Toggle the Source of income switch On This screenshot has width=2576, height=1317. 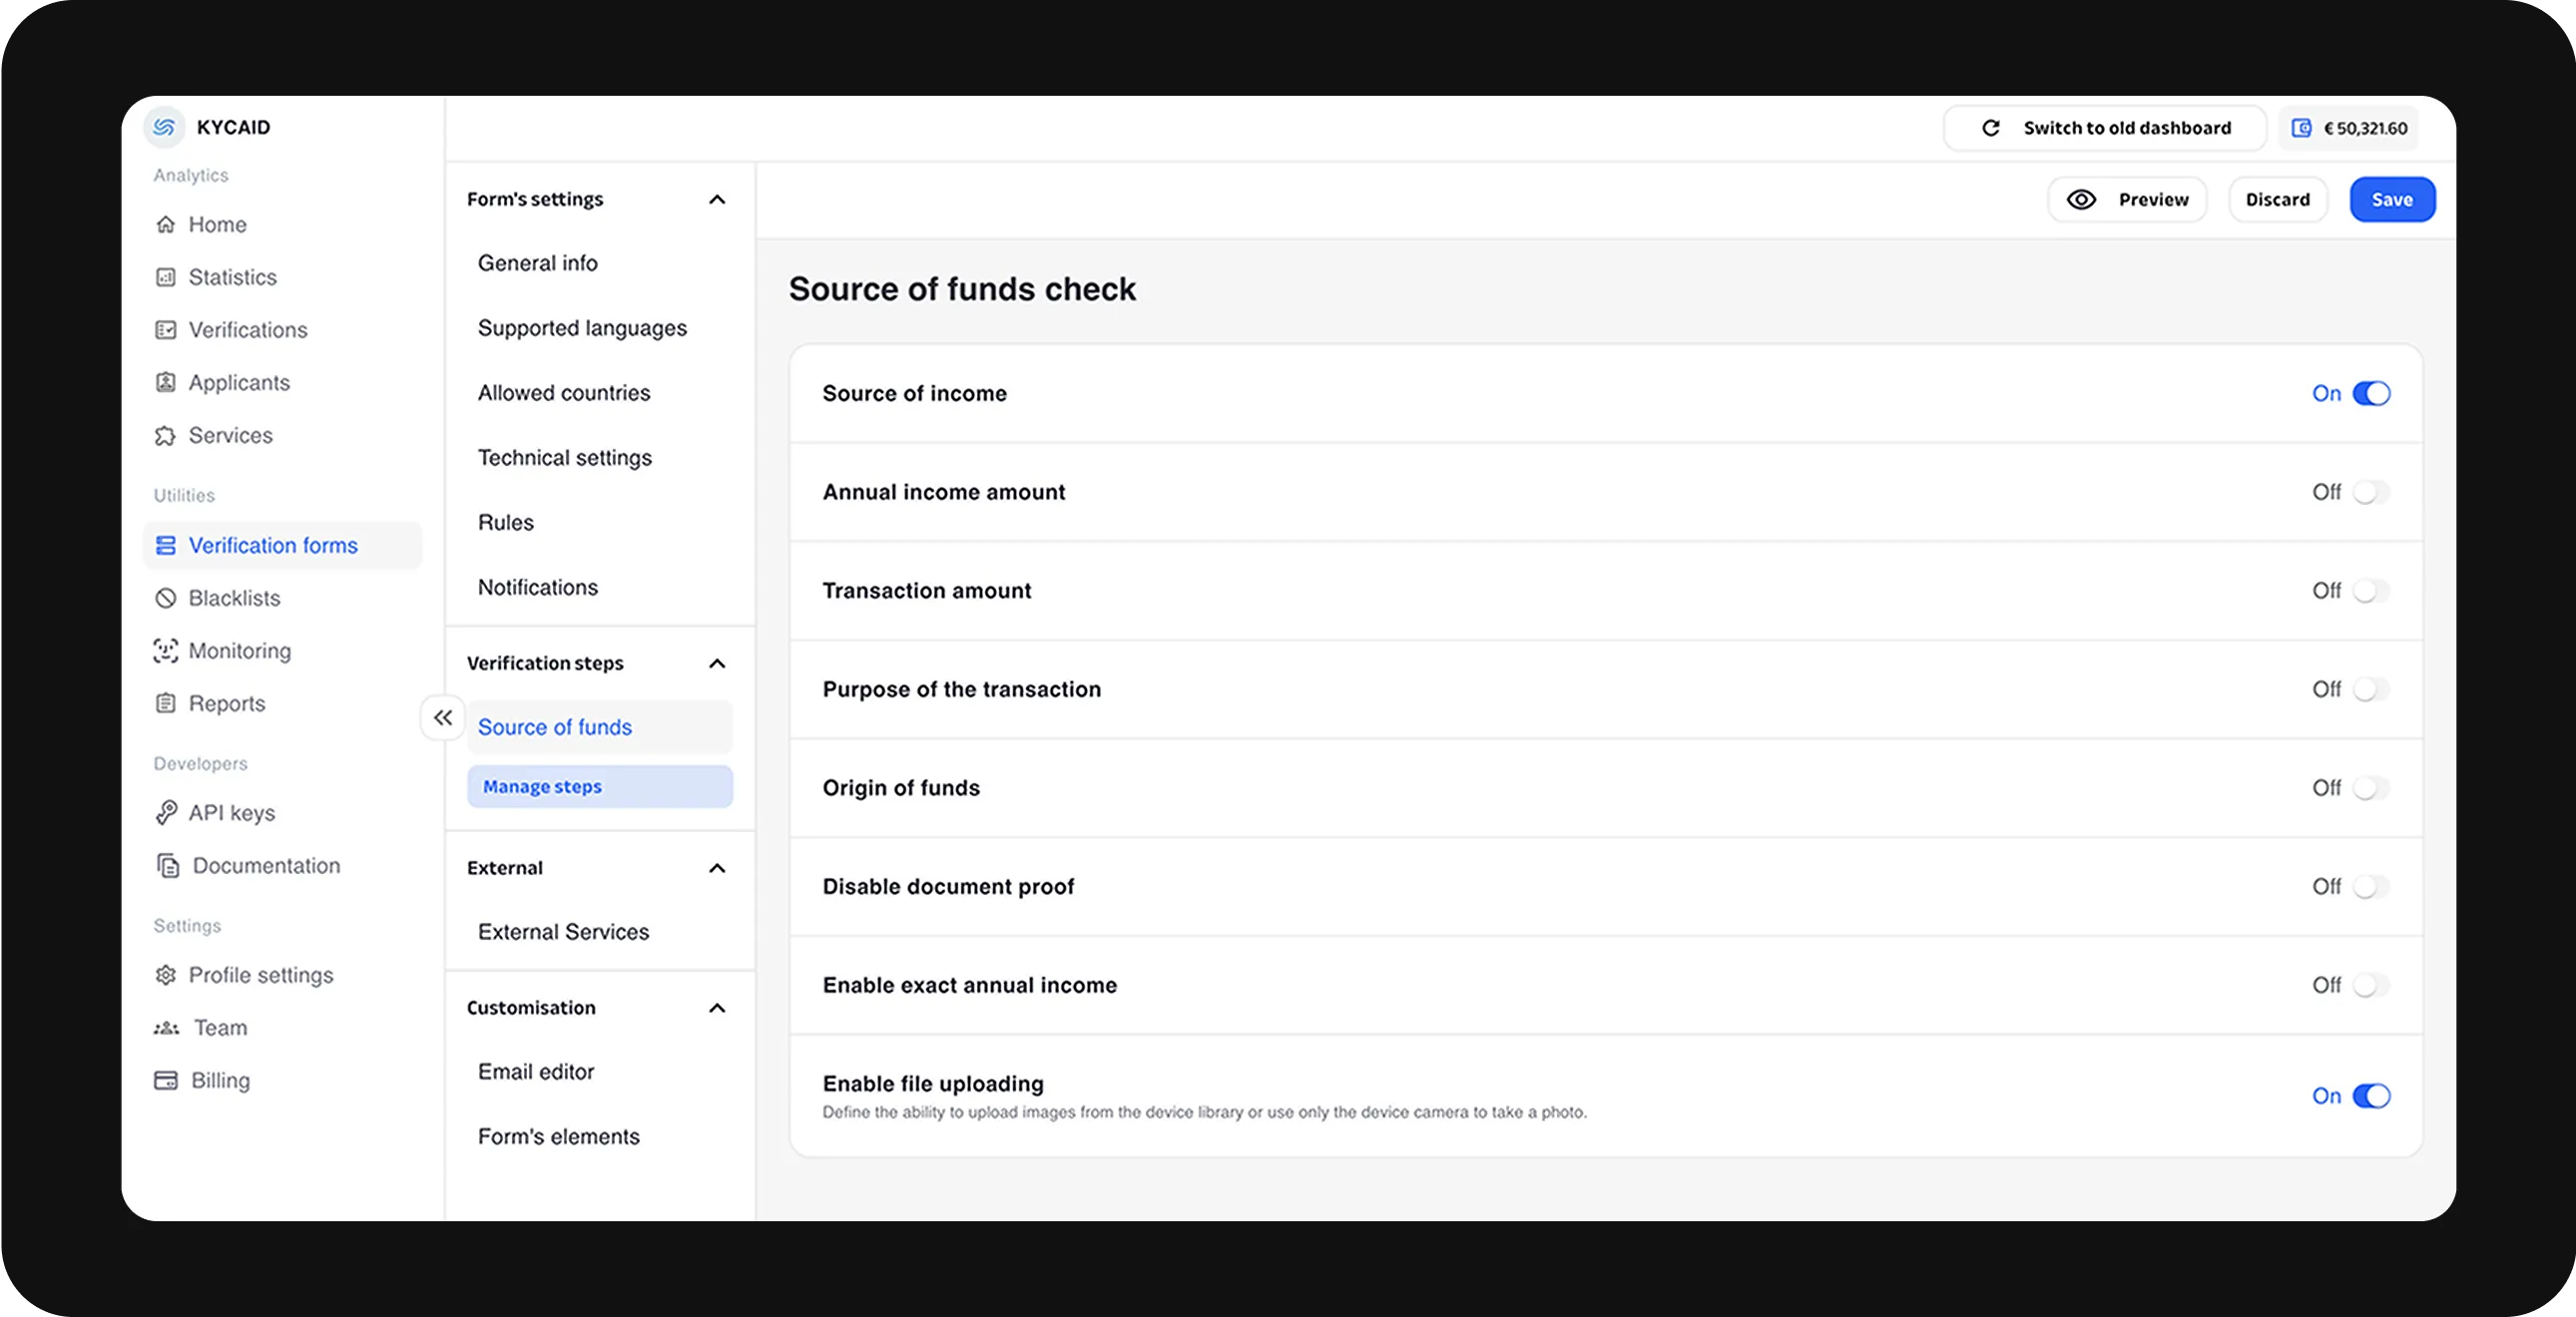point(2372,393)
